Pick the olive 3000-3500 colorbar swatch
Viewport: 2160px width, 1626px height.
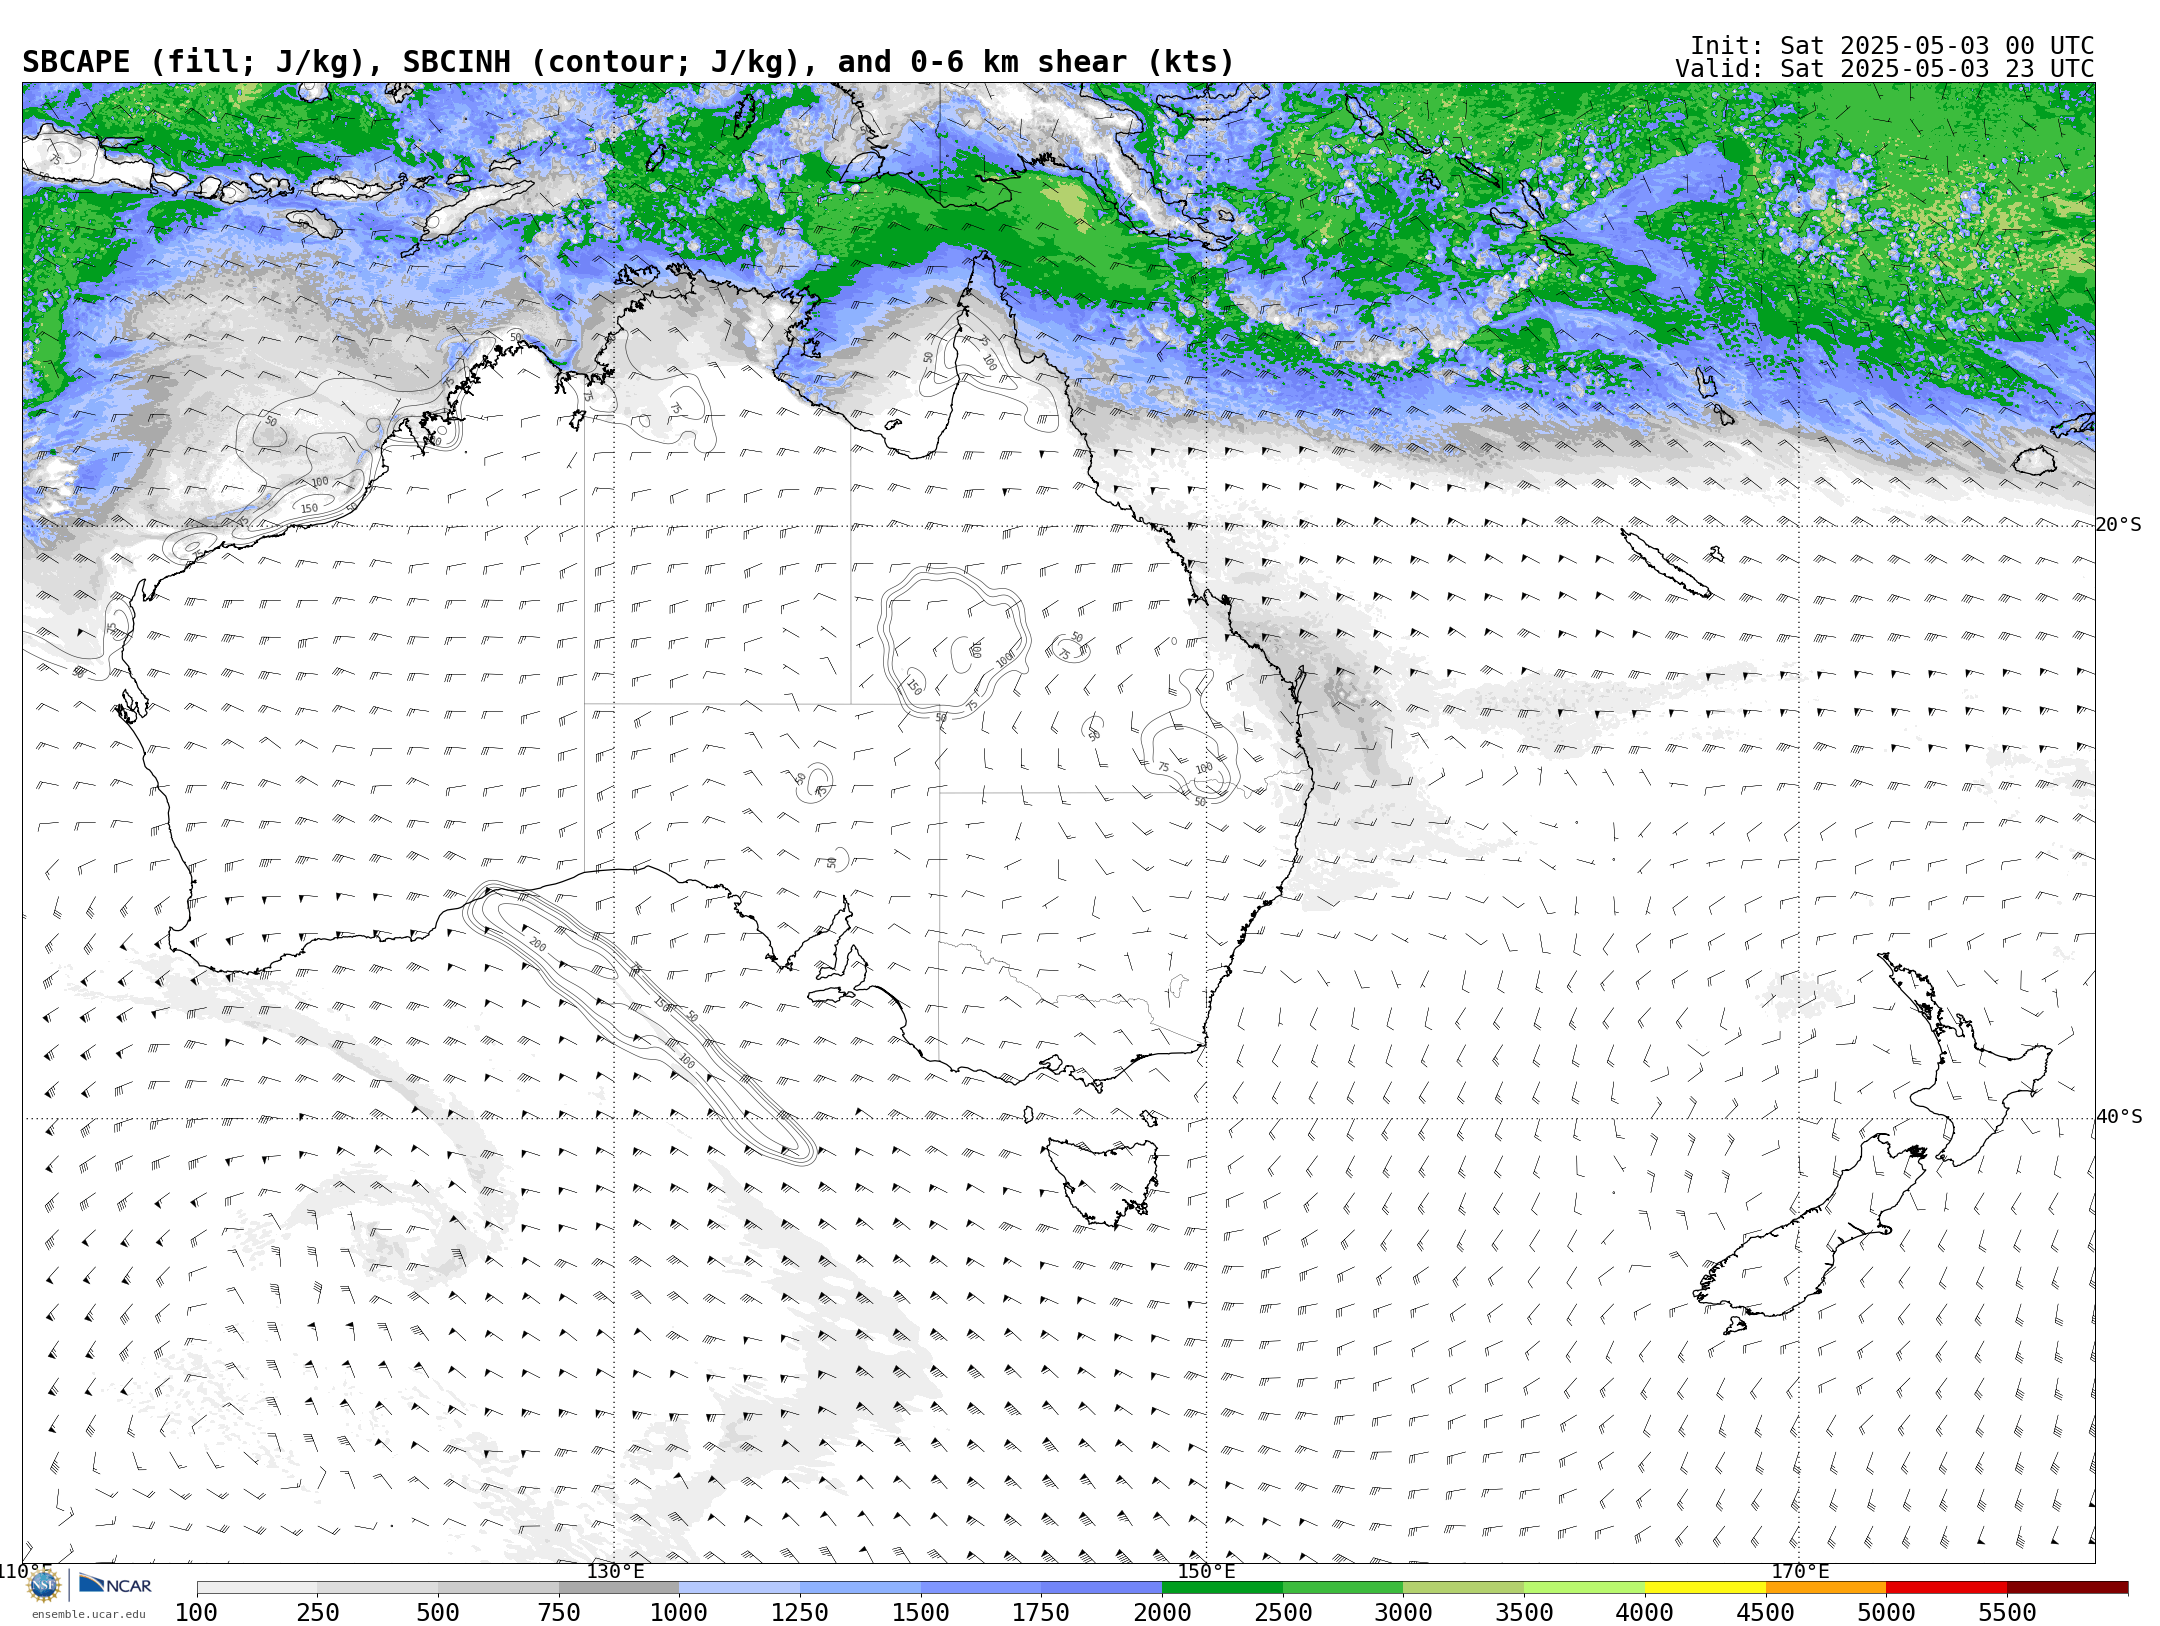tap(1463, 1588)
